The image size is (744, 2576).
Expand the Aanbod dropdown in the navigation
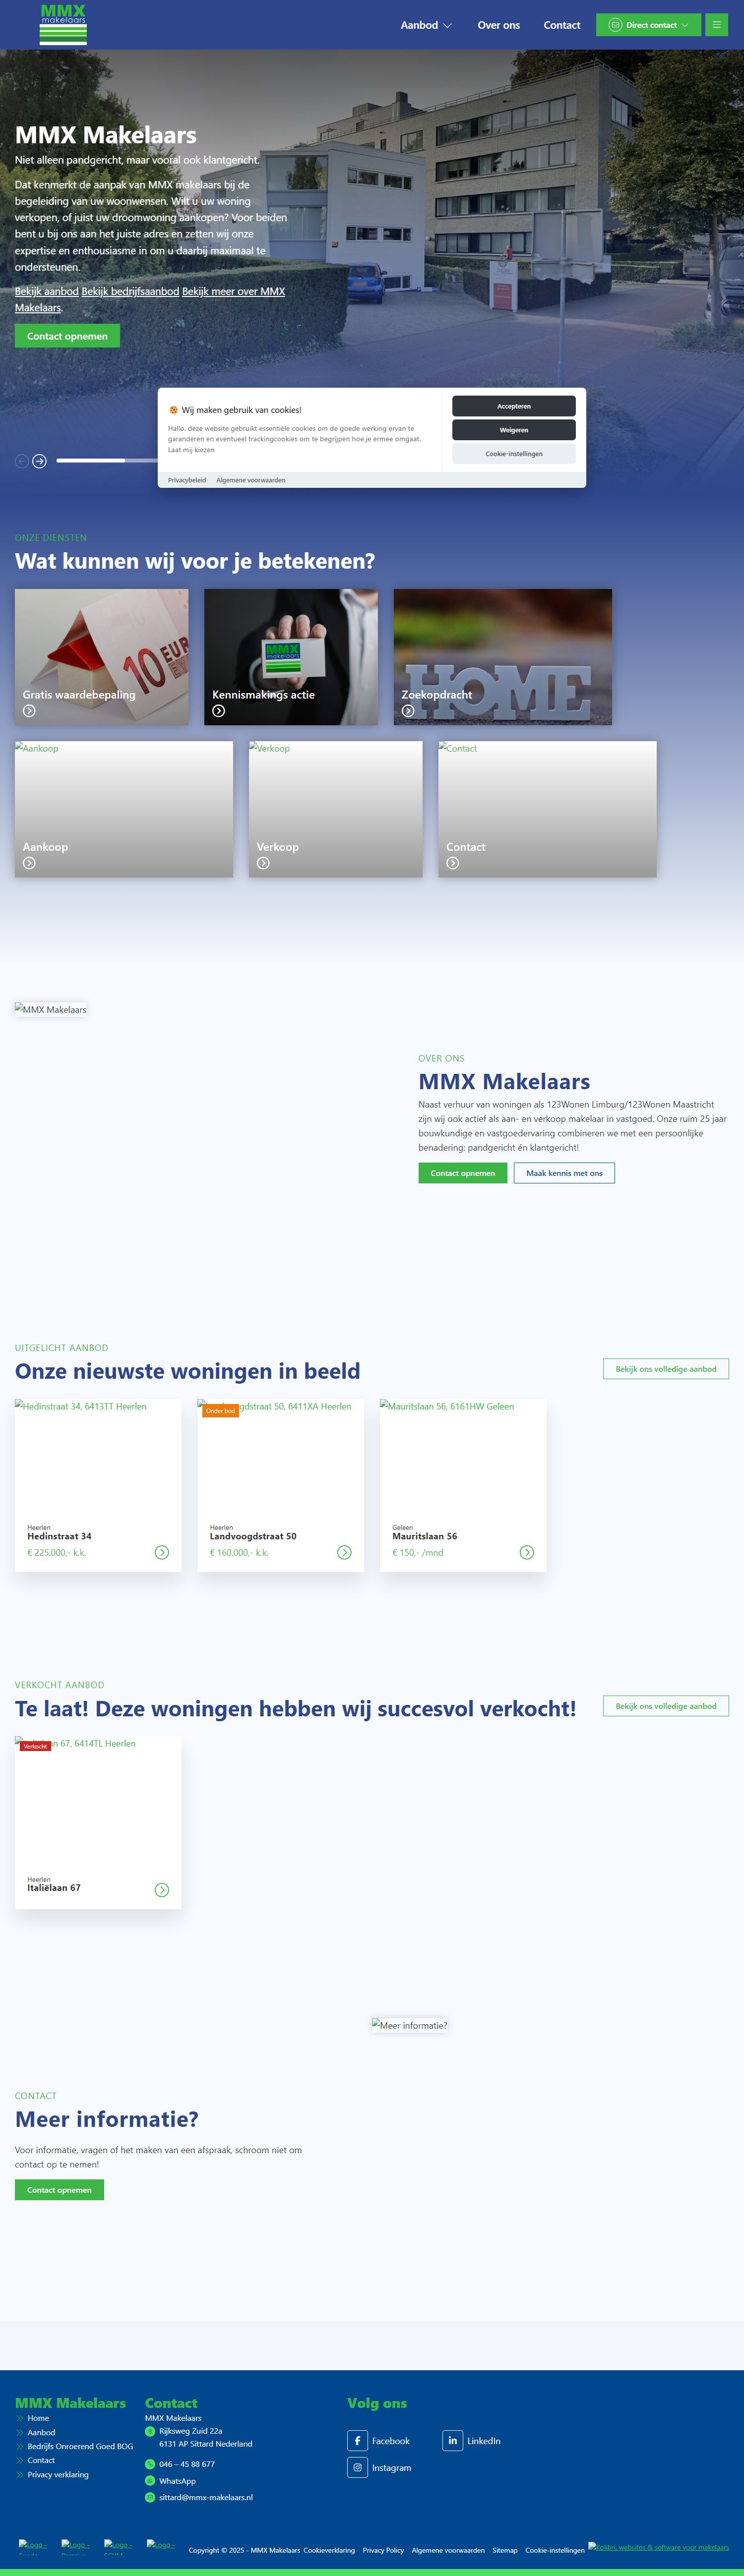426,25
